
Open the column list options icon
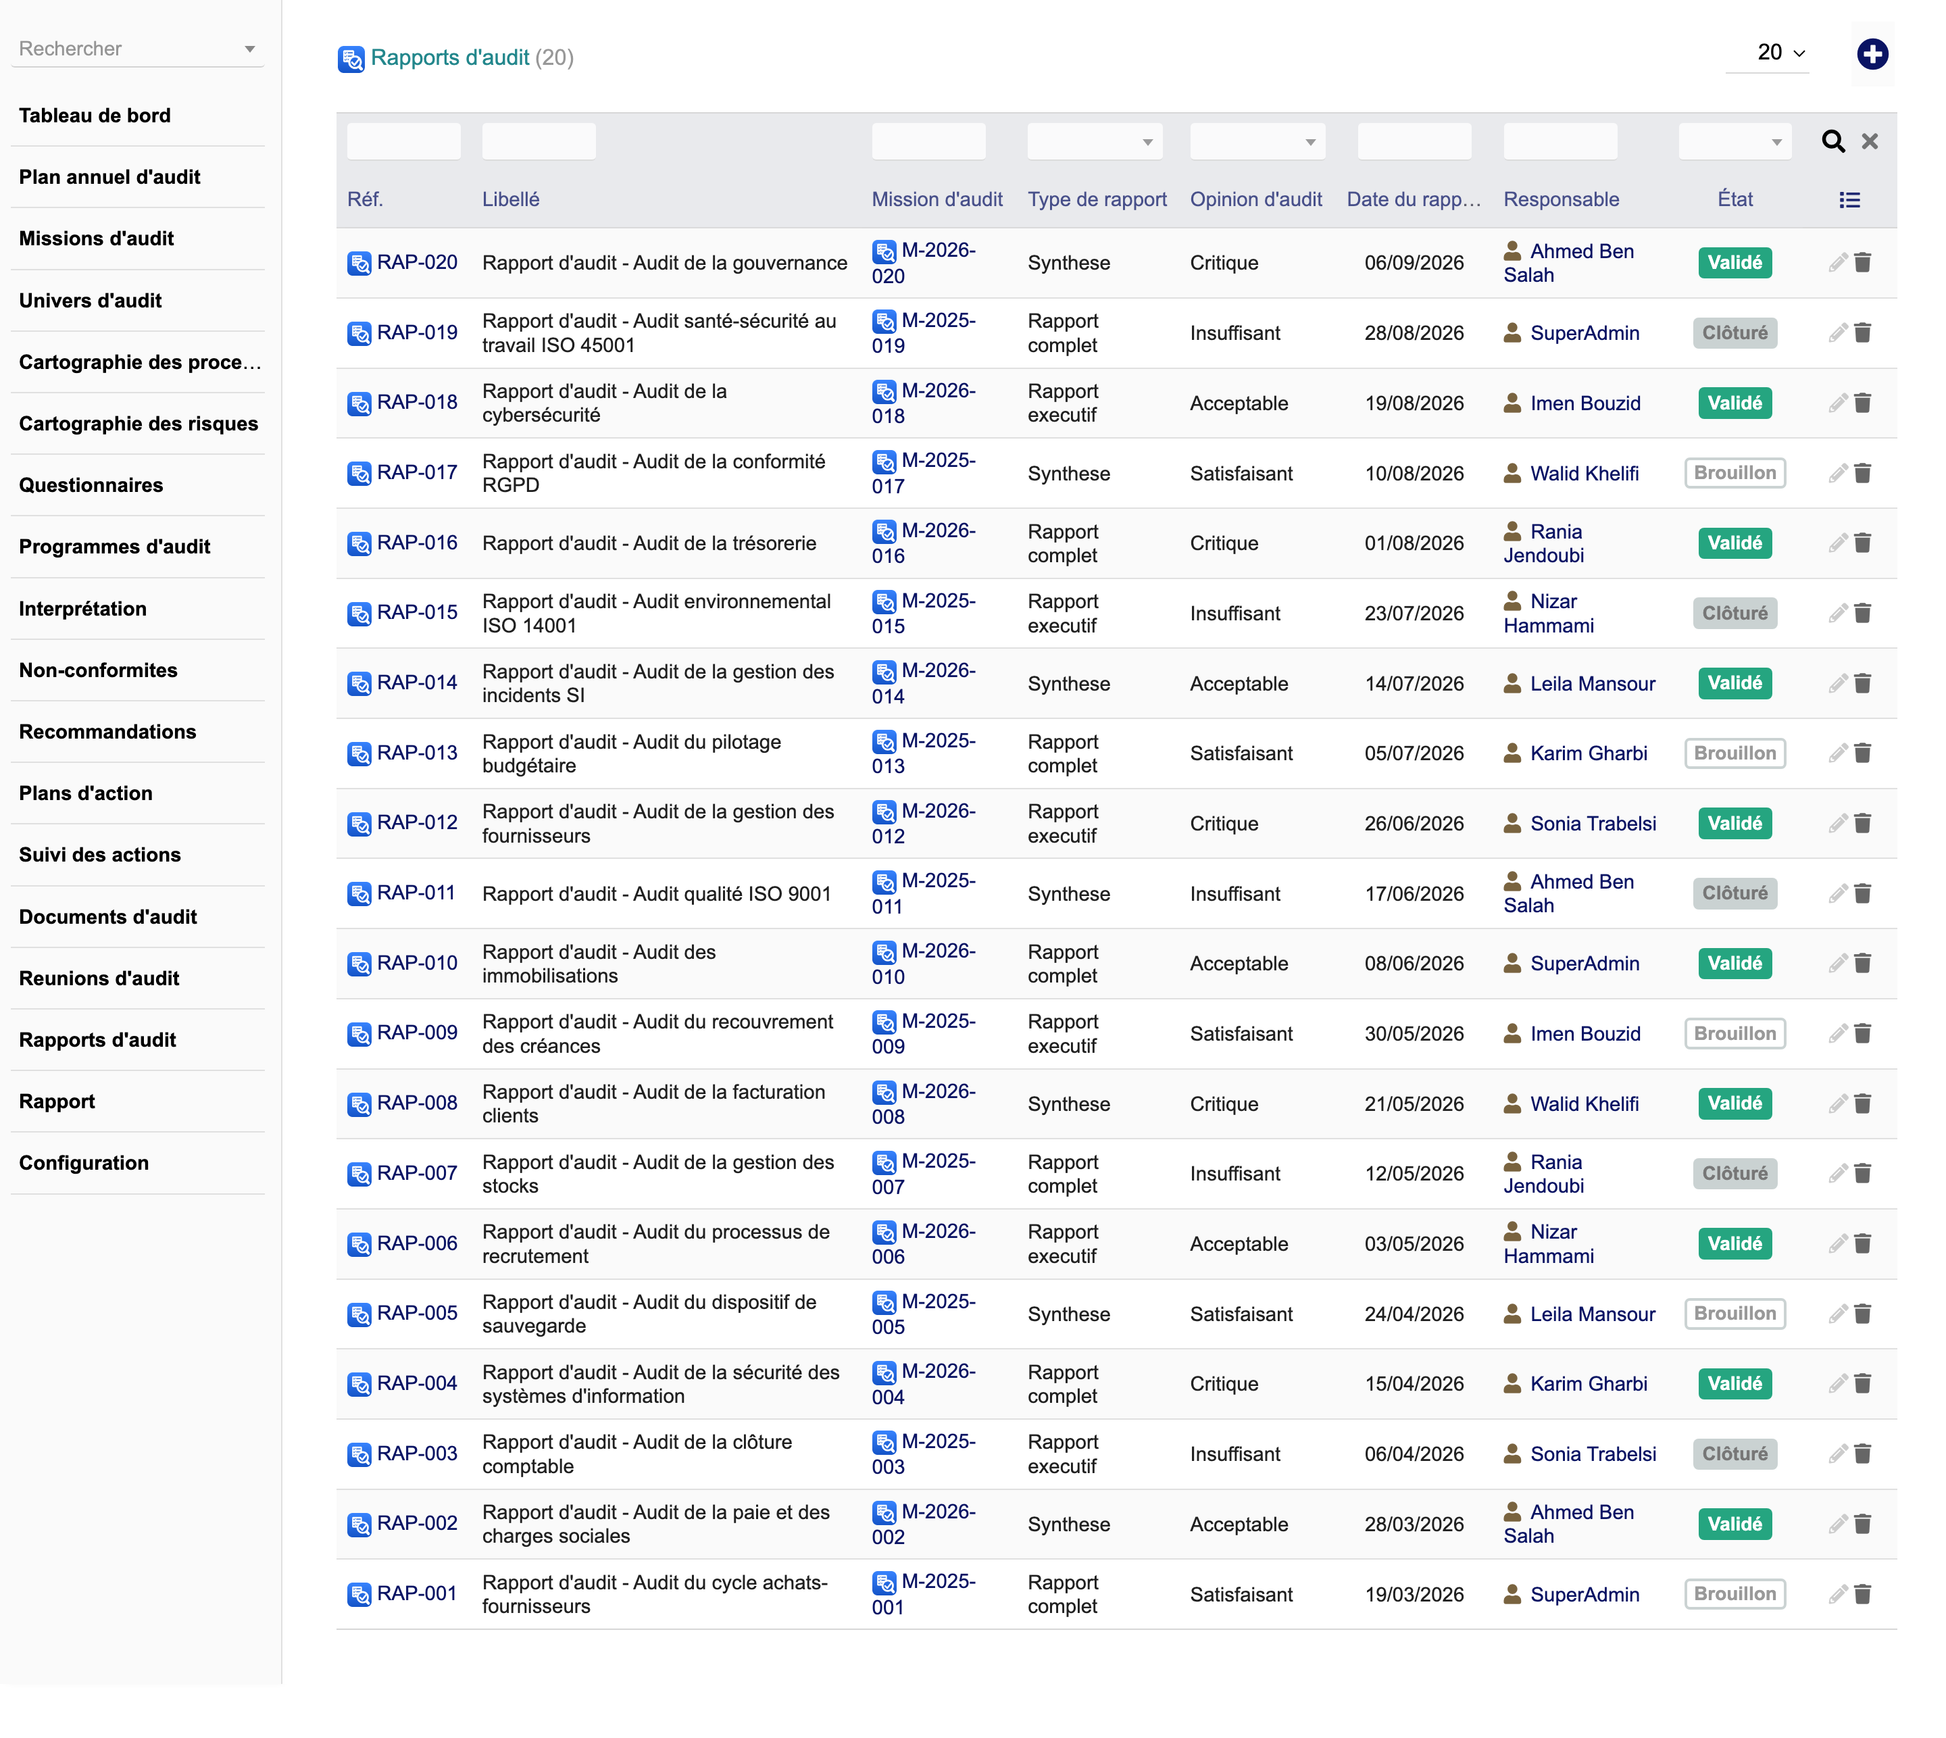1849,200
